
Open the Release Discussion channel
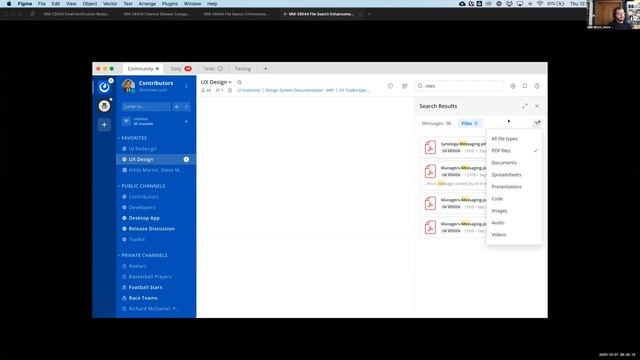[151, 229]
